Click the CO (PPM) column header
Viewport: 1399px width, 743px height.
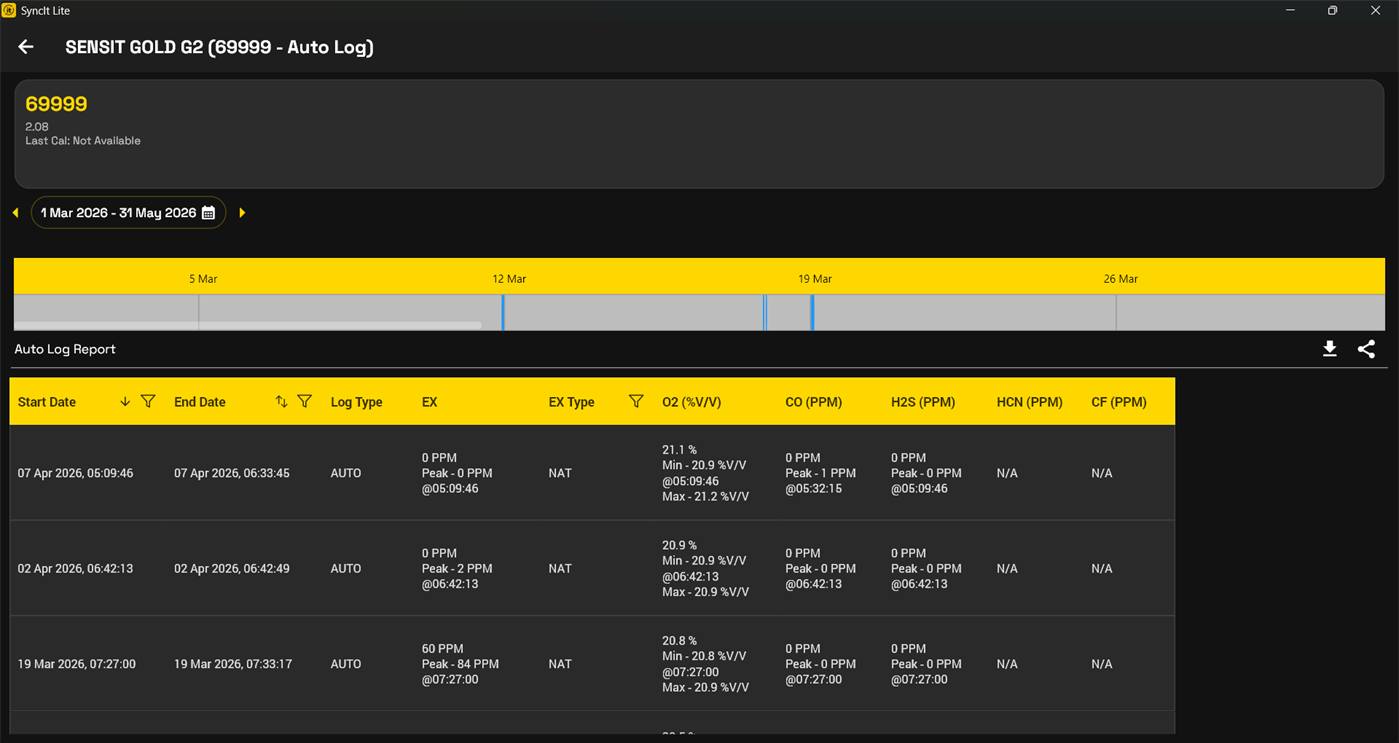tap(814, 402)
